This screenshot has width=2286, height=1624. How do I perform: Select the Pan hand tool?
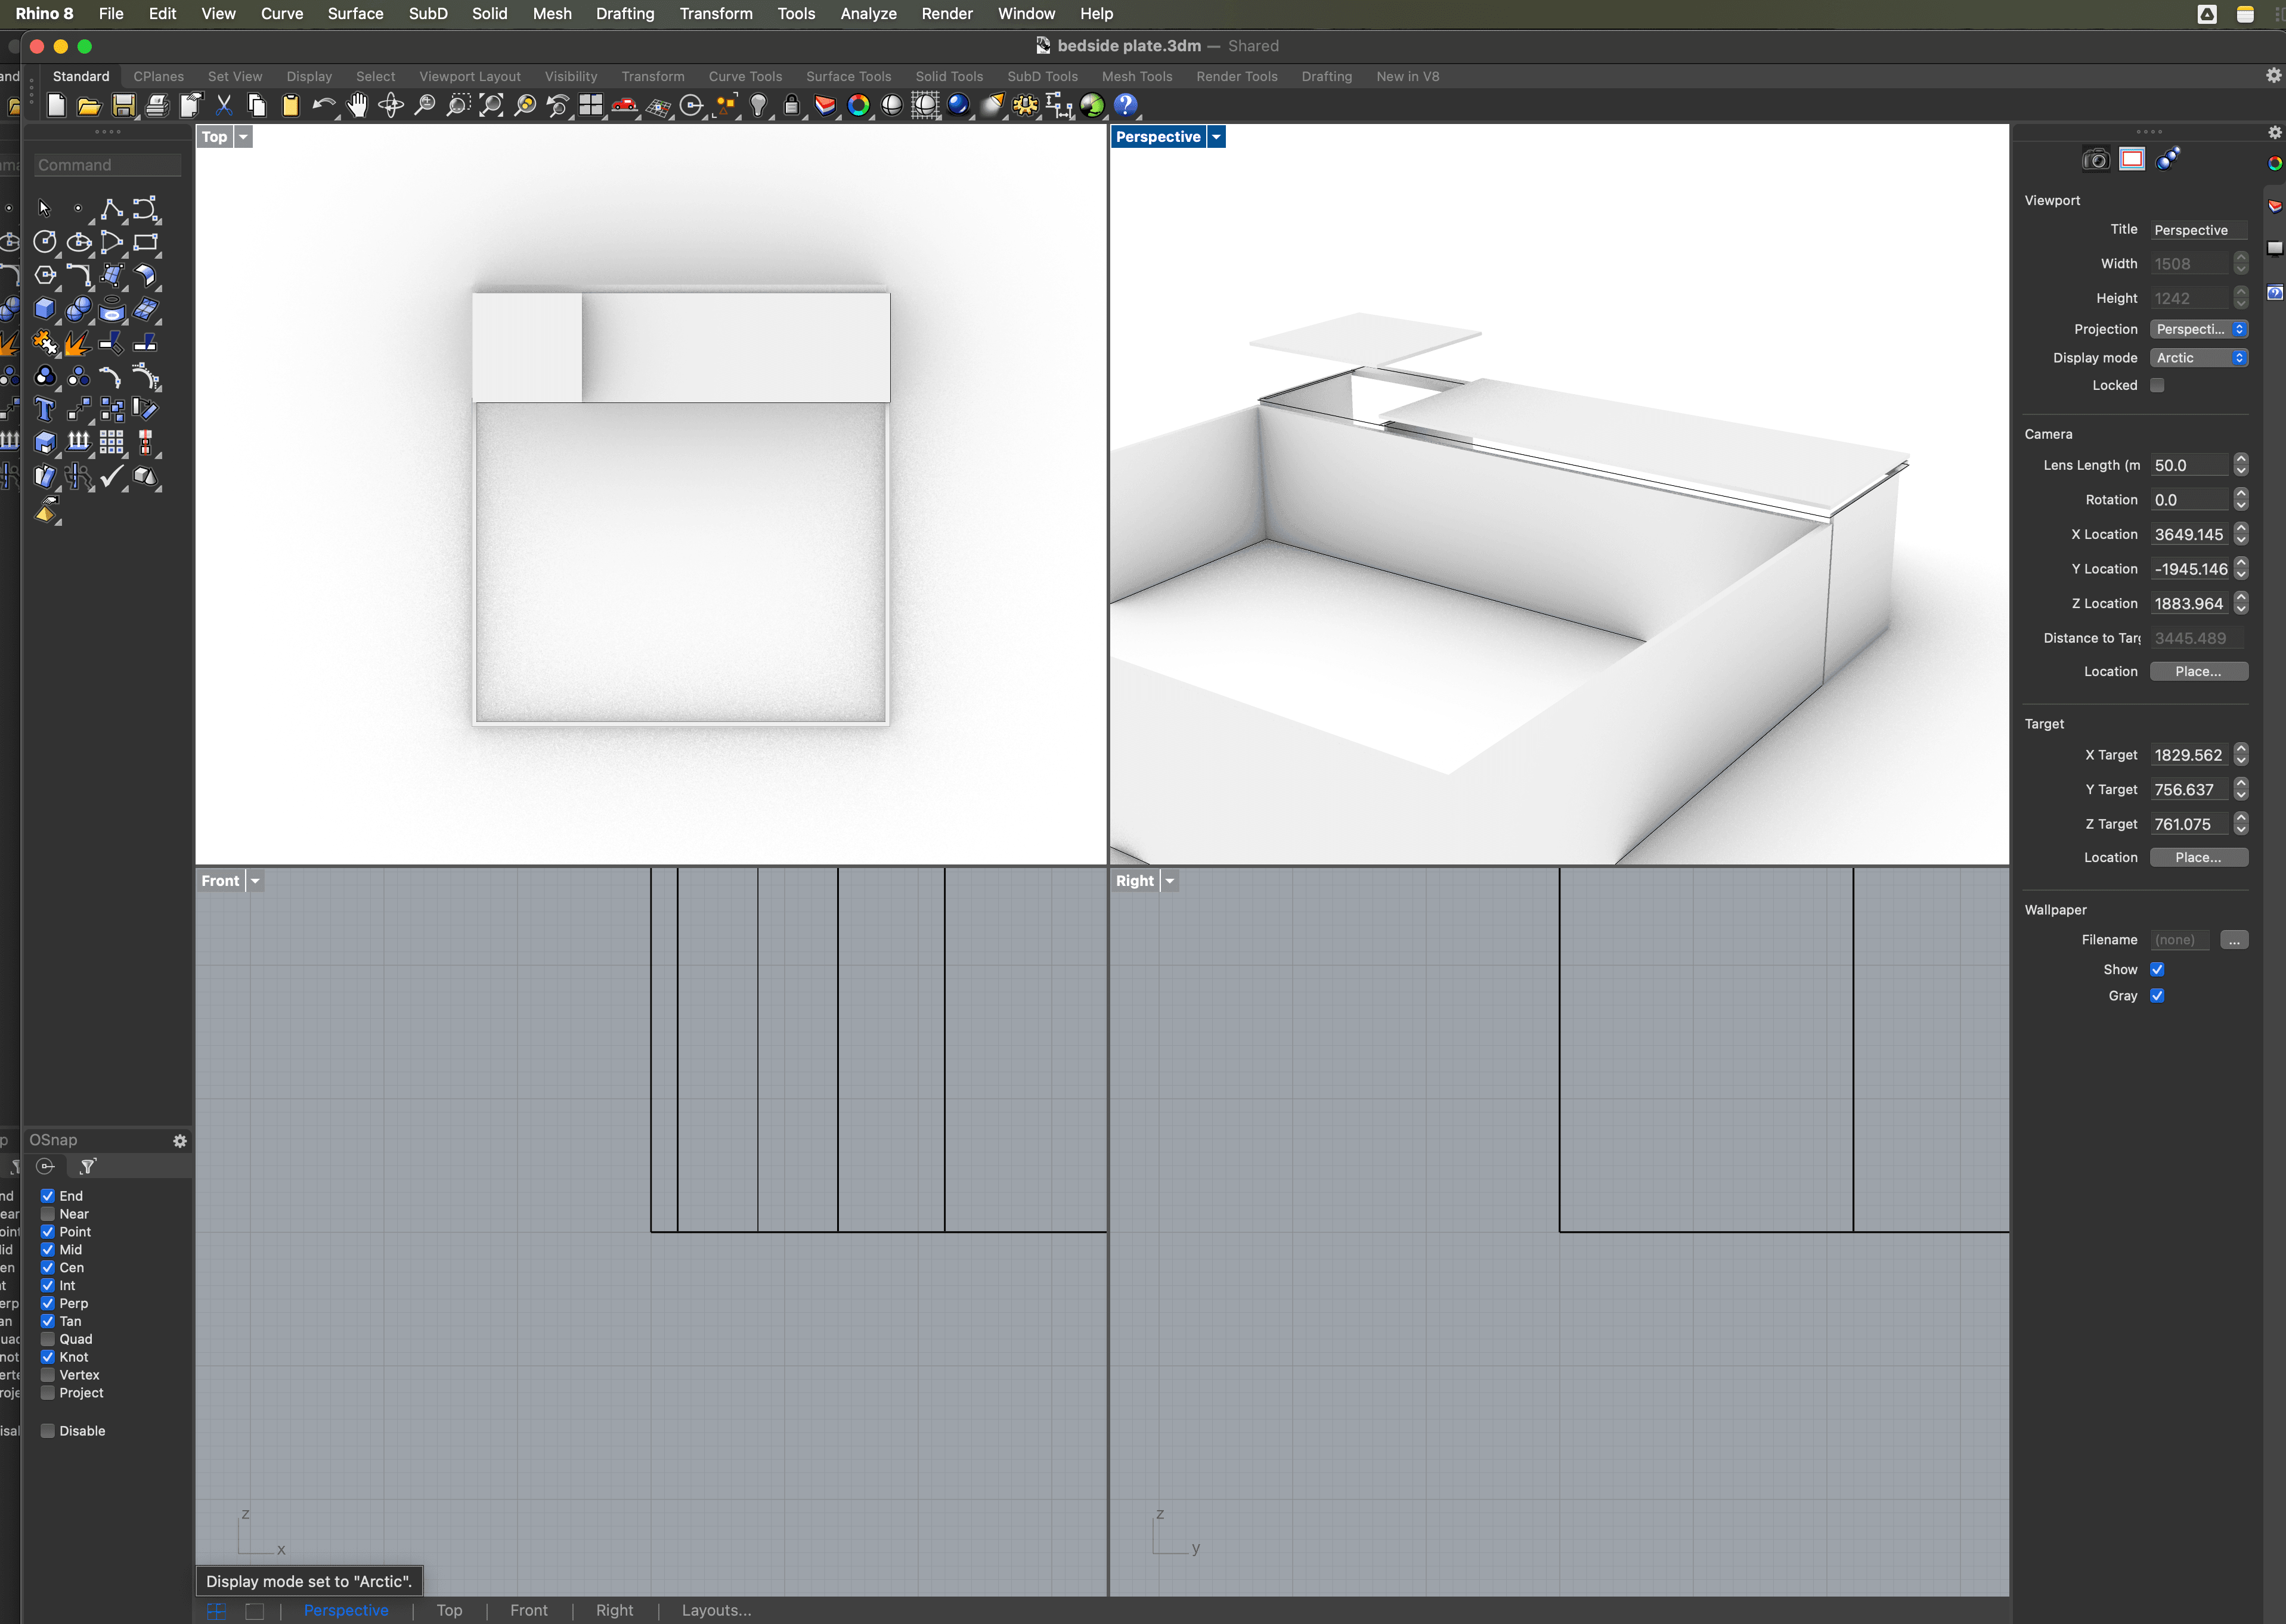pyautogui.click(x=357, y=105)
